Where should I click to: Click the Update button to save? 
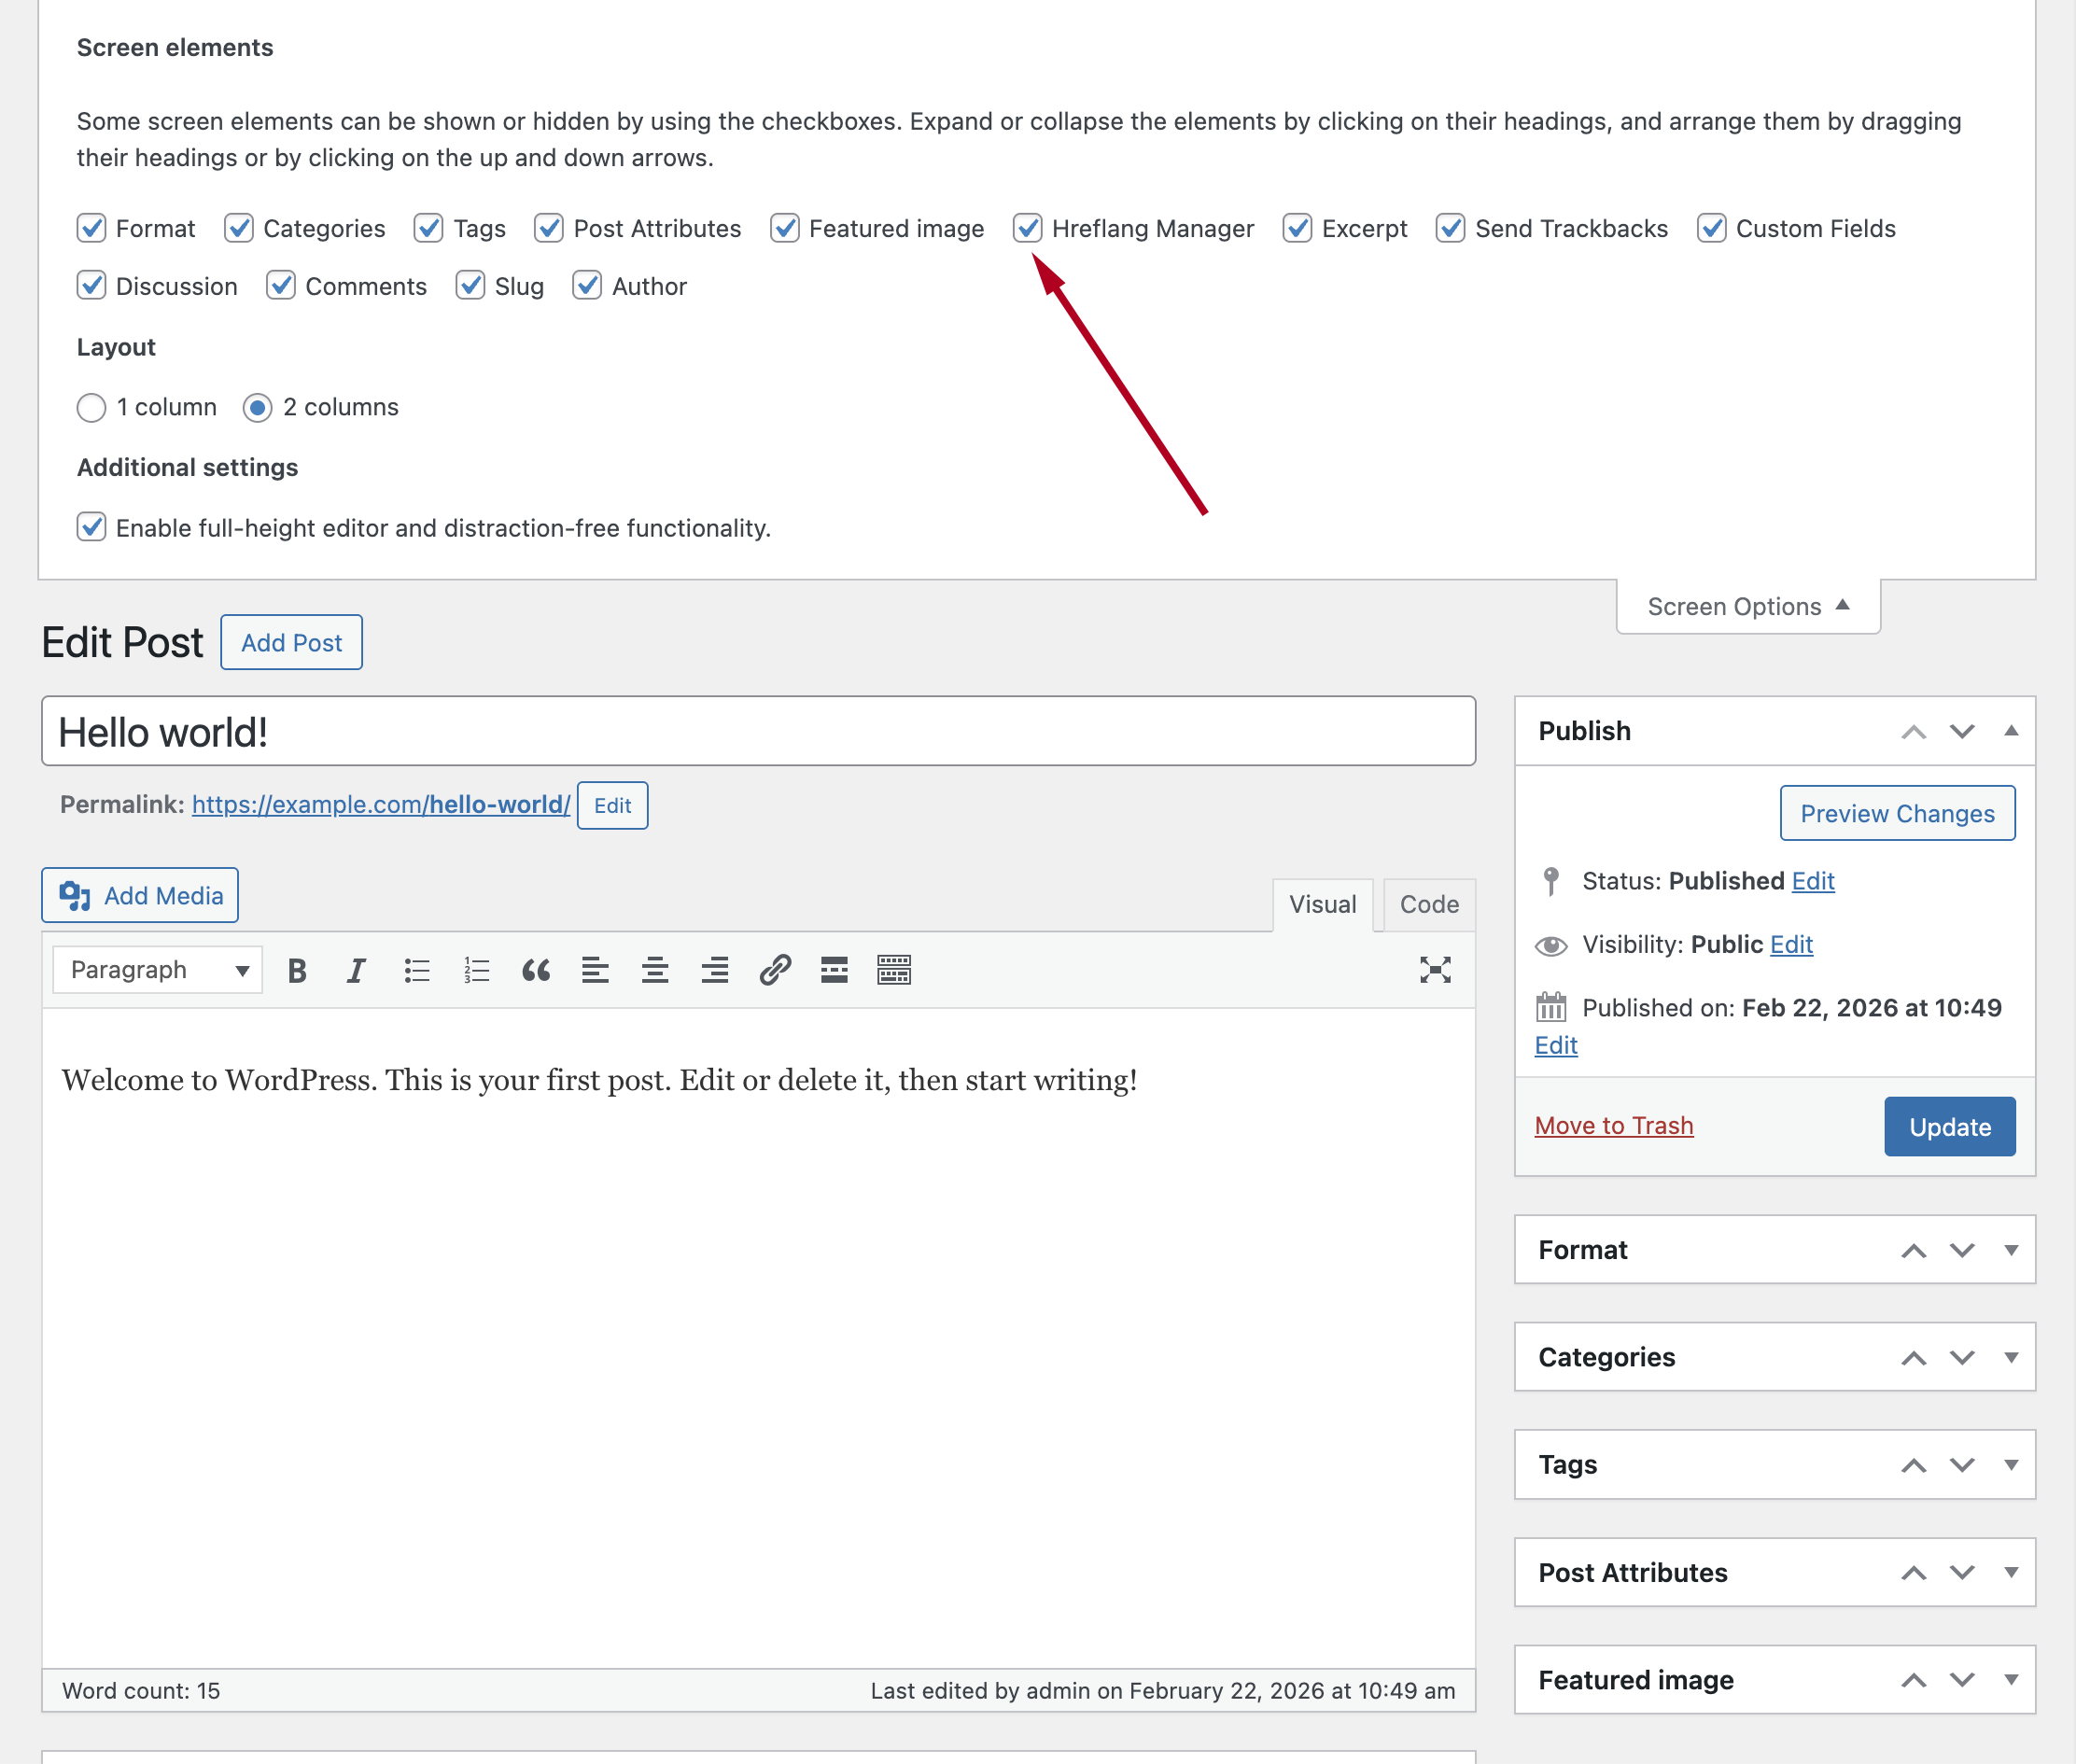click(x=1948, y=1126)
